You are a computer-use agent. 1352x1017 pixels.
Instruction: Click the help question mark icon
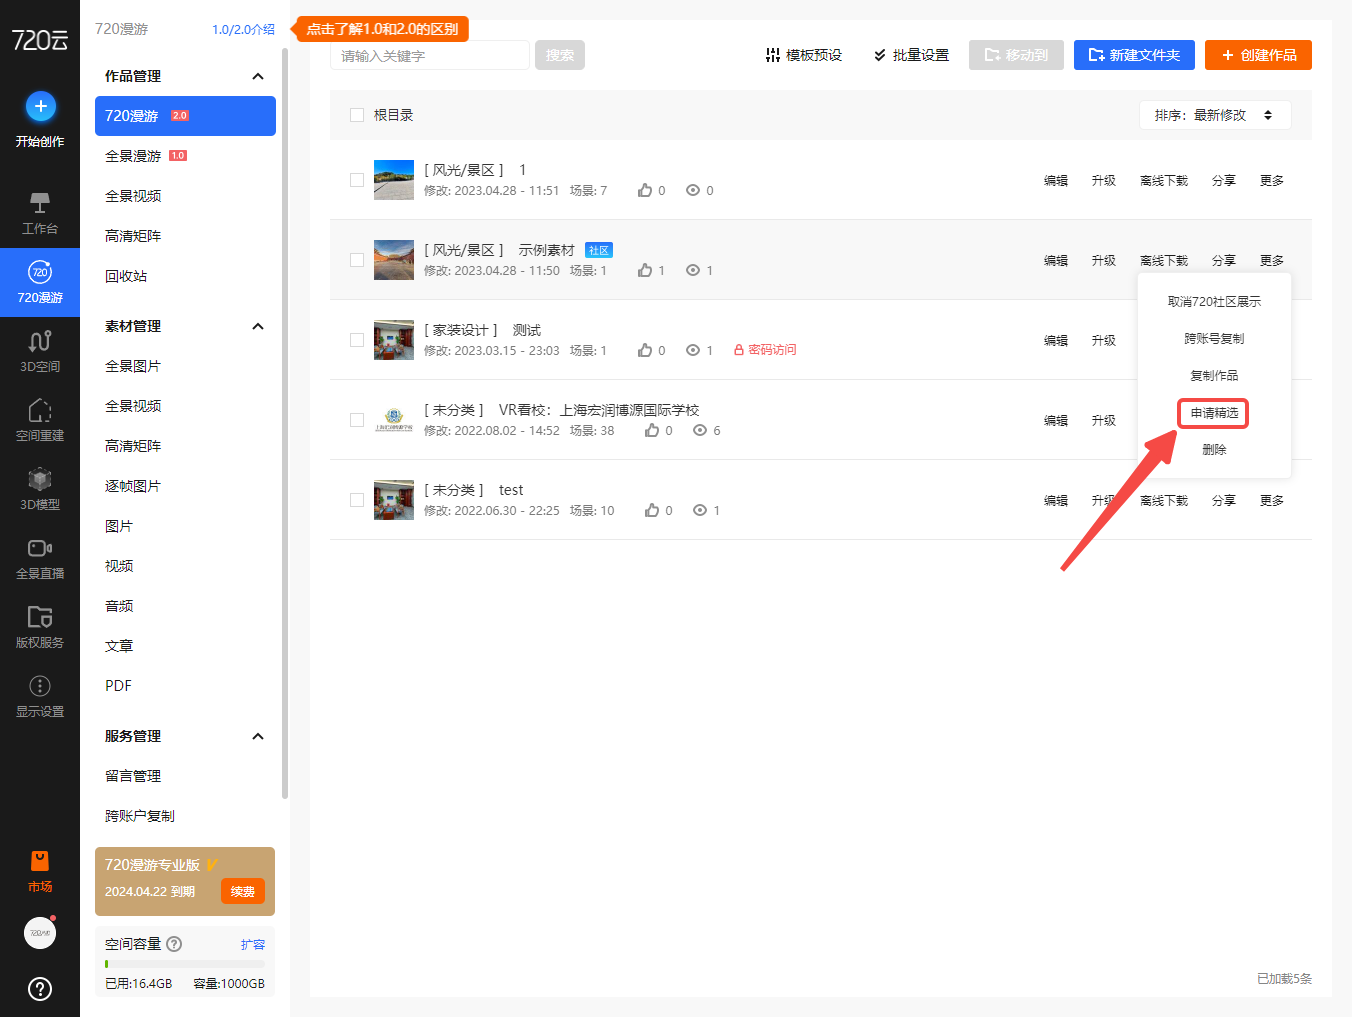pyautogui.click(x=40, y=989)
